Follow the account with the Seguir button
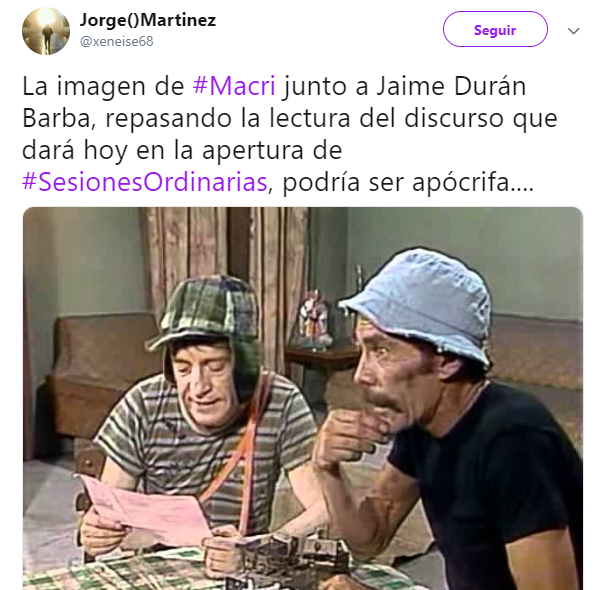This screenshot has height=590, width=604. [495, 29]
